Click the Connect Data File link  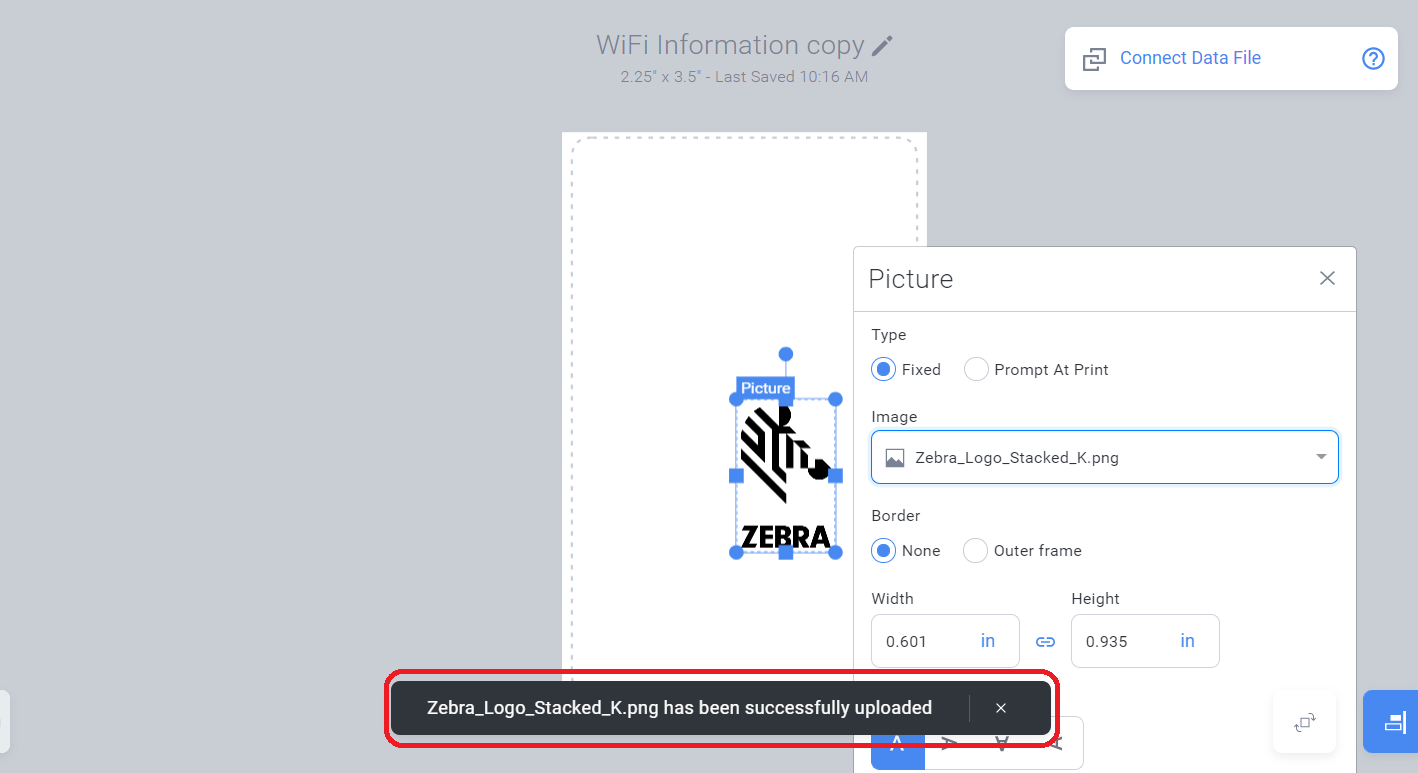pyautogui.click(x=1190, y=58)
